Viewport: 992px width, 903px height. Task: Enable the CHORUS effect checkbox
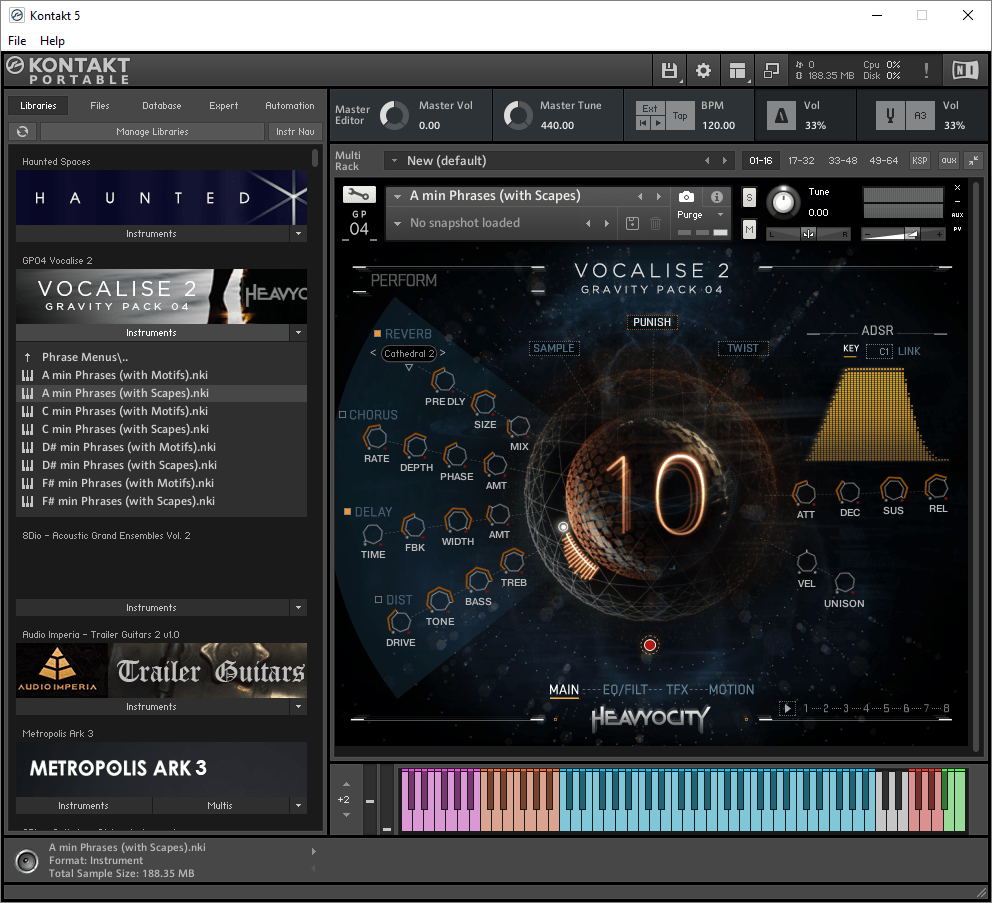[x=342, y=415]
